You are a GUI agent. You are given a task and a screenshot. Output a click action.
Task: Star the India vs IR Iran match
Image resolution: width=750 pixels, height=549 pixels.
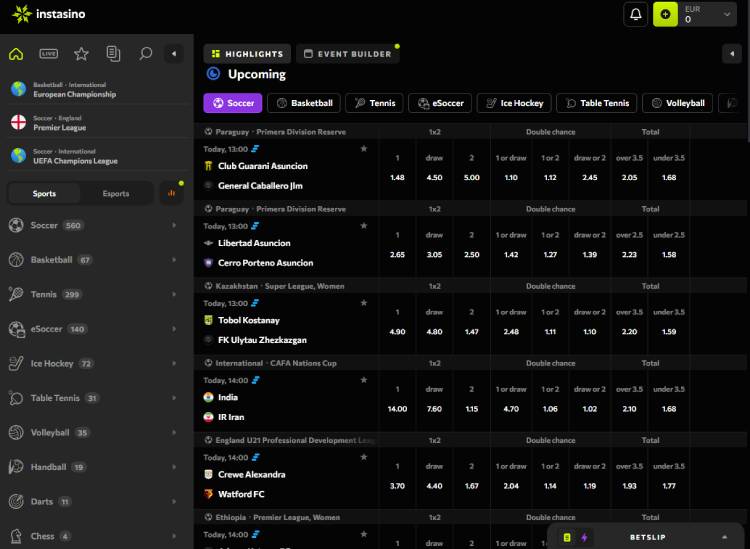364,381
